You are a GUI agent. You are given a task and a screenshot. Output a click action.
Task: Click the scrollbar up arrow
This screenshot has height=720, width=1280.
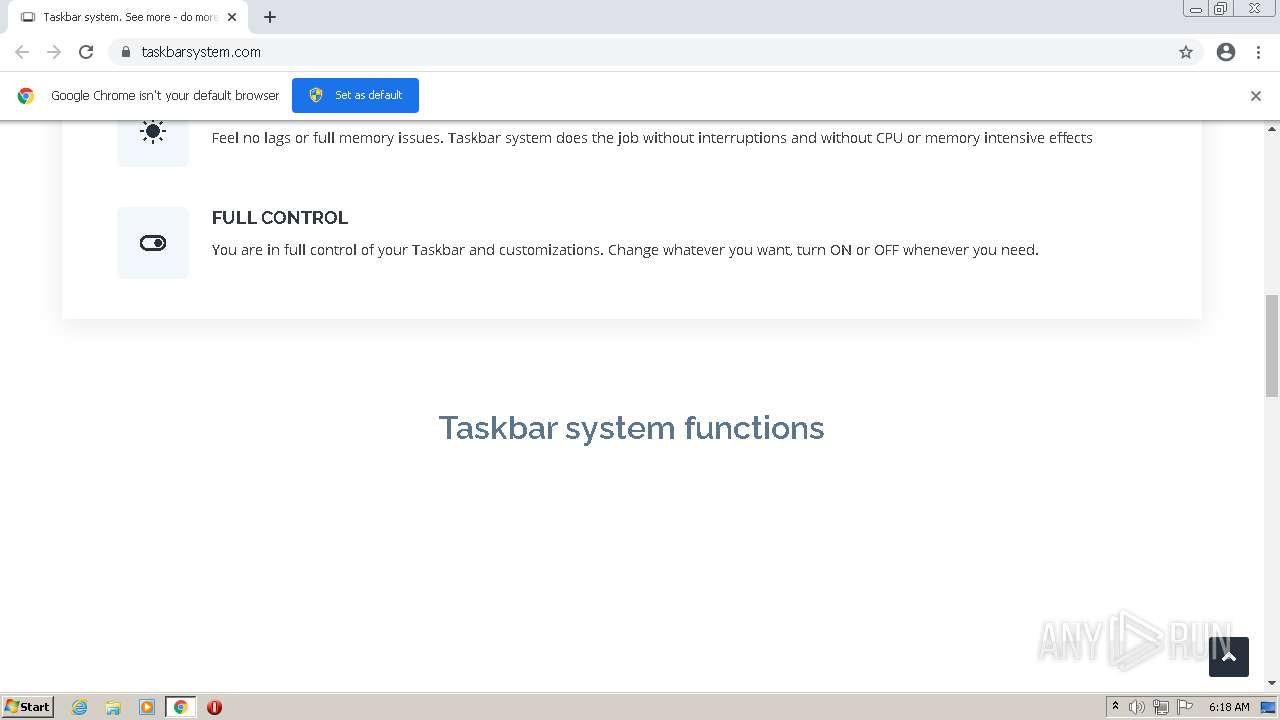[x=1272, y=129]
